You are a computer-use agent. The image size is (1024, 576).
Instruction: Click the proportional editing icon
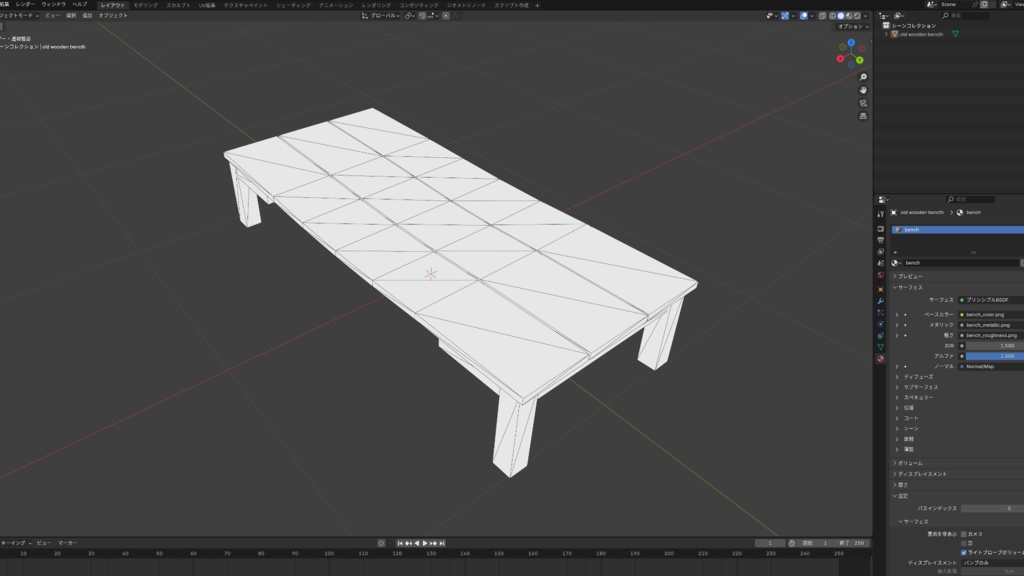(423, 16)
